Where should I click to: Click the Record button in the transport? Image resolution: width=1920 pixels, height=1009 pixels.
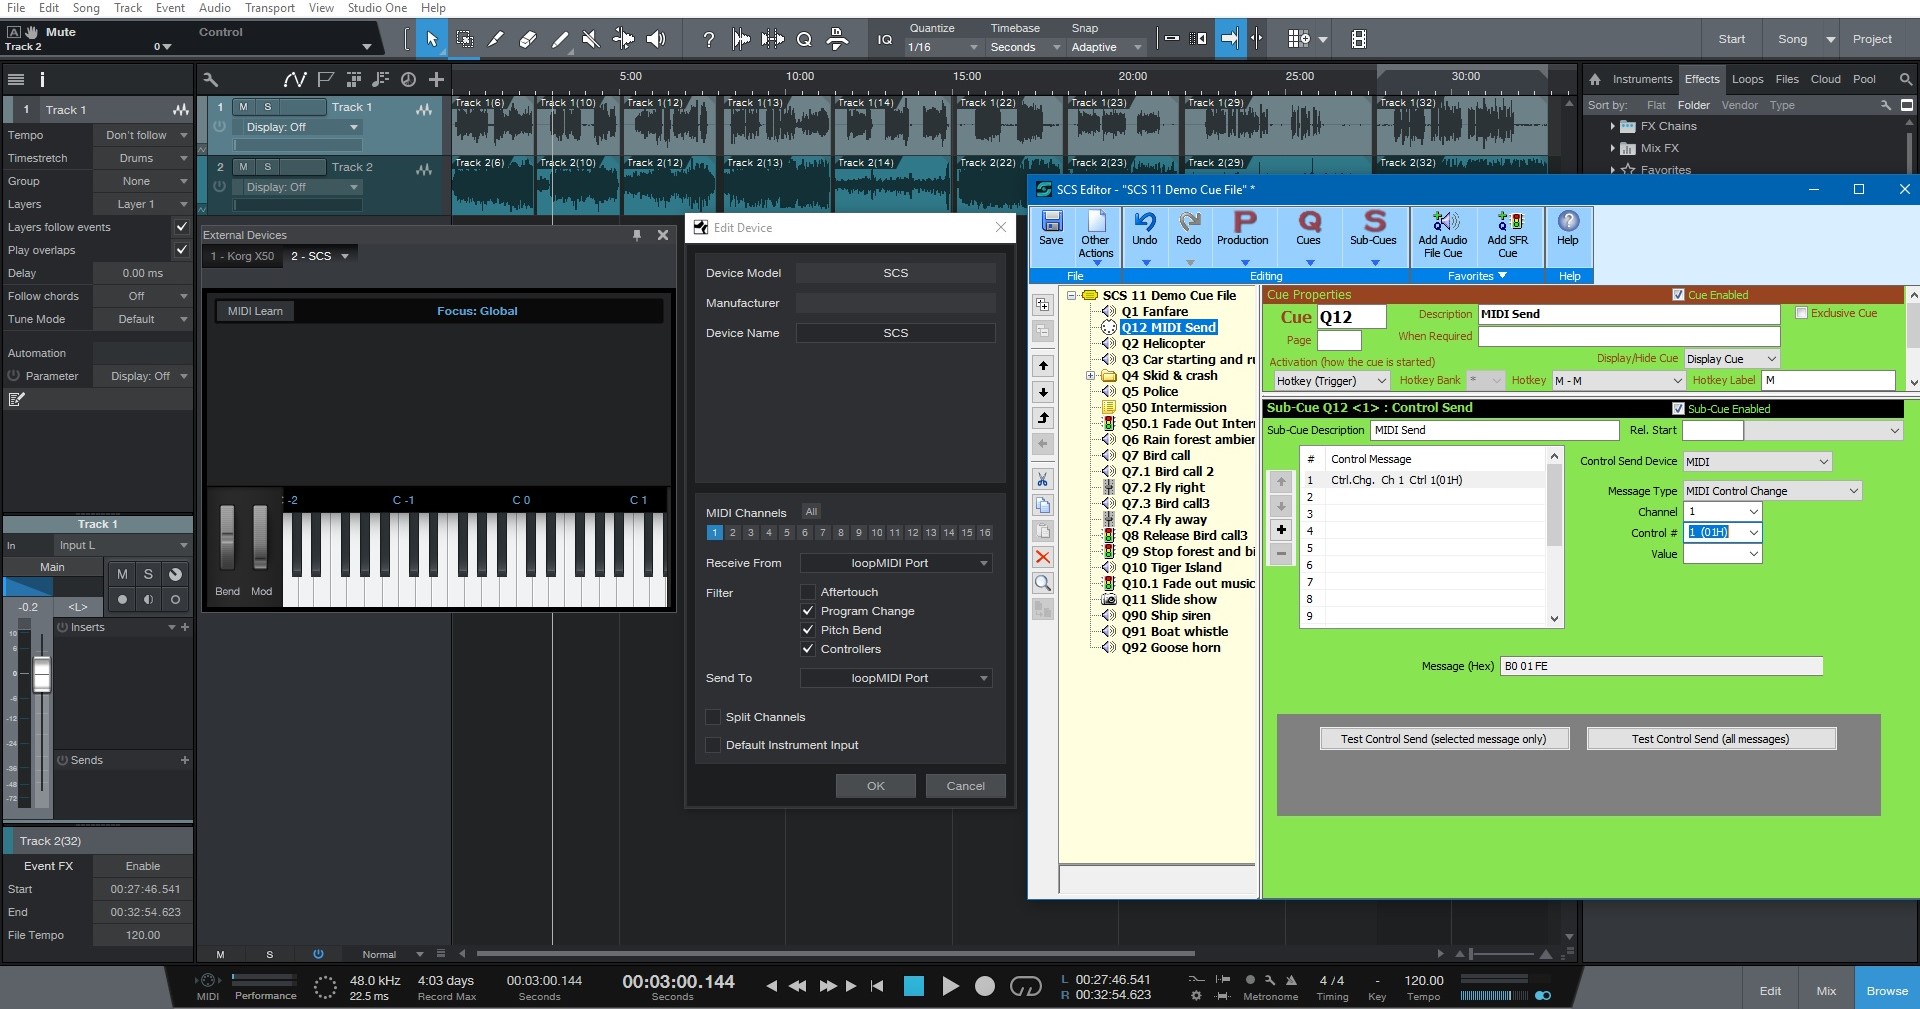[x=985, y=986]
